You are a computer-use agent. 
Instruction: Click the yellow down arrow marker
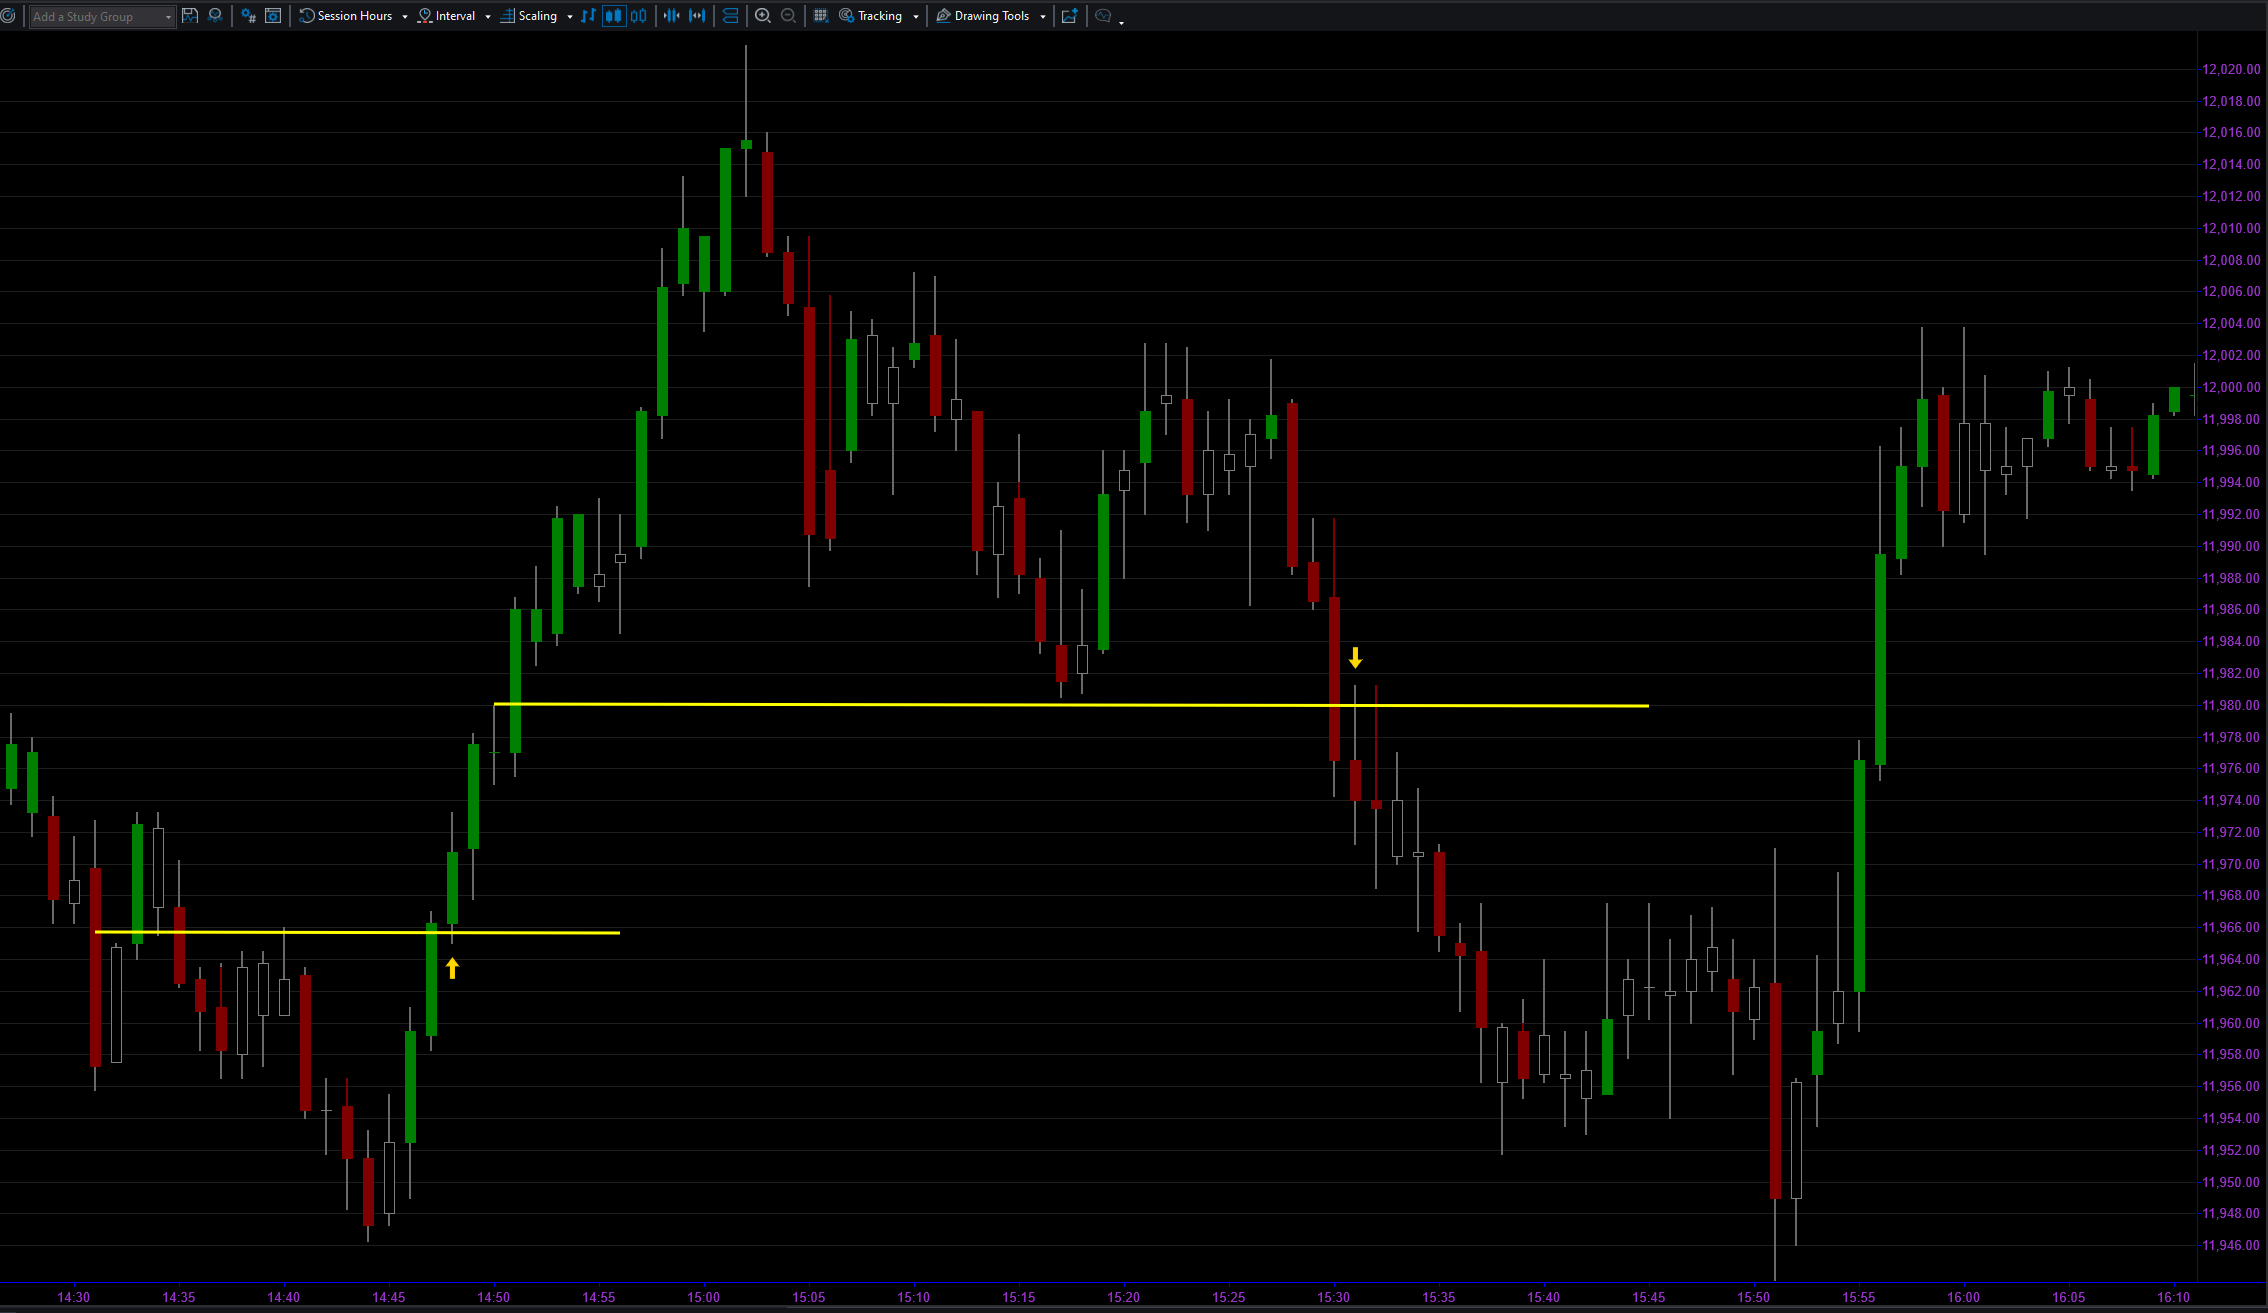point(1355,657)
